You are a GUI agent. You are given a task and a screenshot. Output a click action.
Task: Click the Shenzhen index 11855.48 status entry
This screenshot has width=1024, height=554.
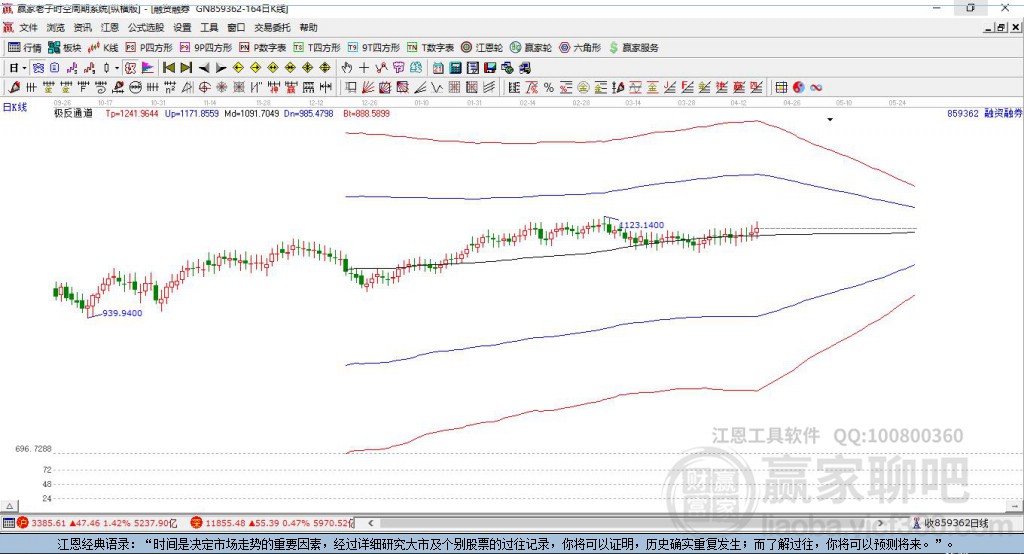271,523
